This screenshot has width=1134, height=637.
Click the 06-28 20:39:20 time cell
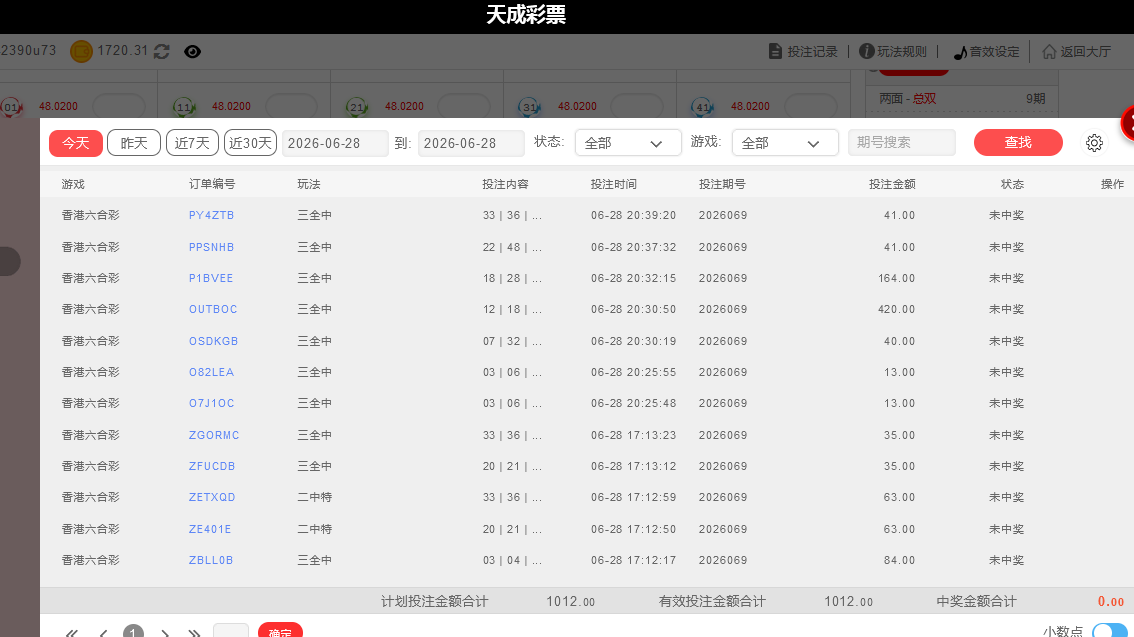pos(634,215)
